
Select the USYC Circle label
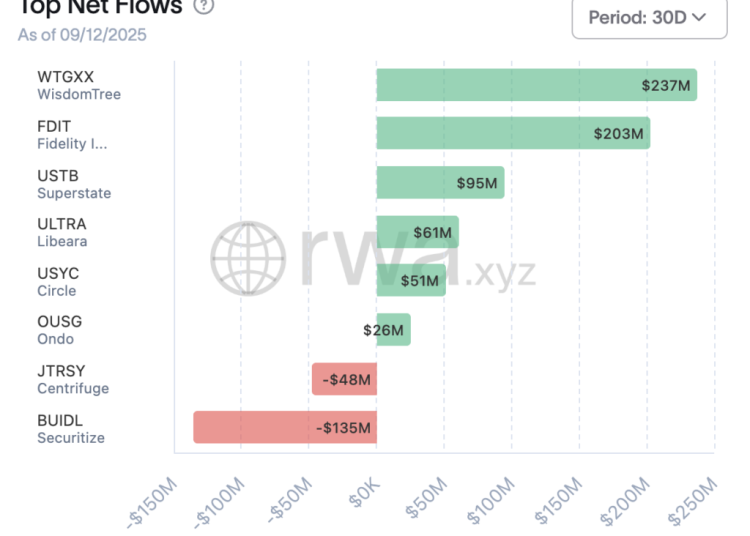58,281
